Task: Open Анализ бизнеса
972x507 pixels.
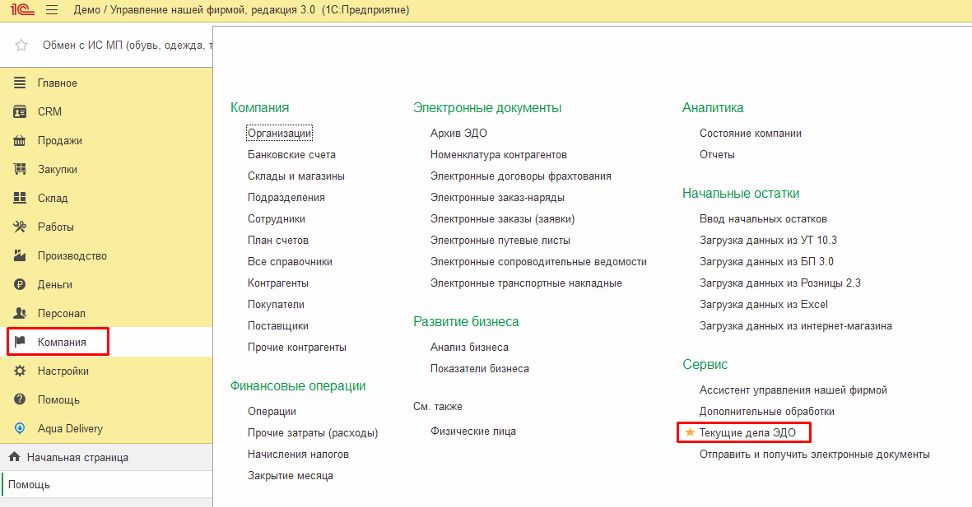Action: coord(469,347)
